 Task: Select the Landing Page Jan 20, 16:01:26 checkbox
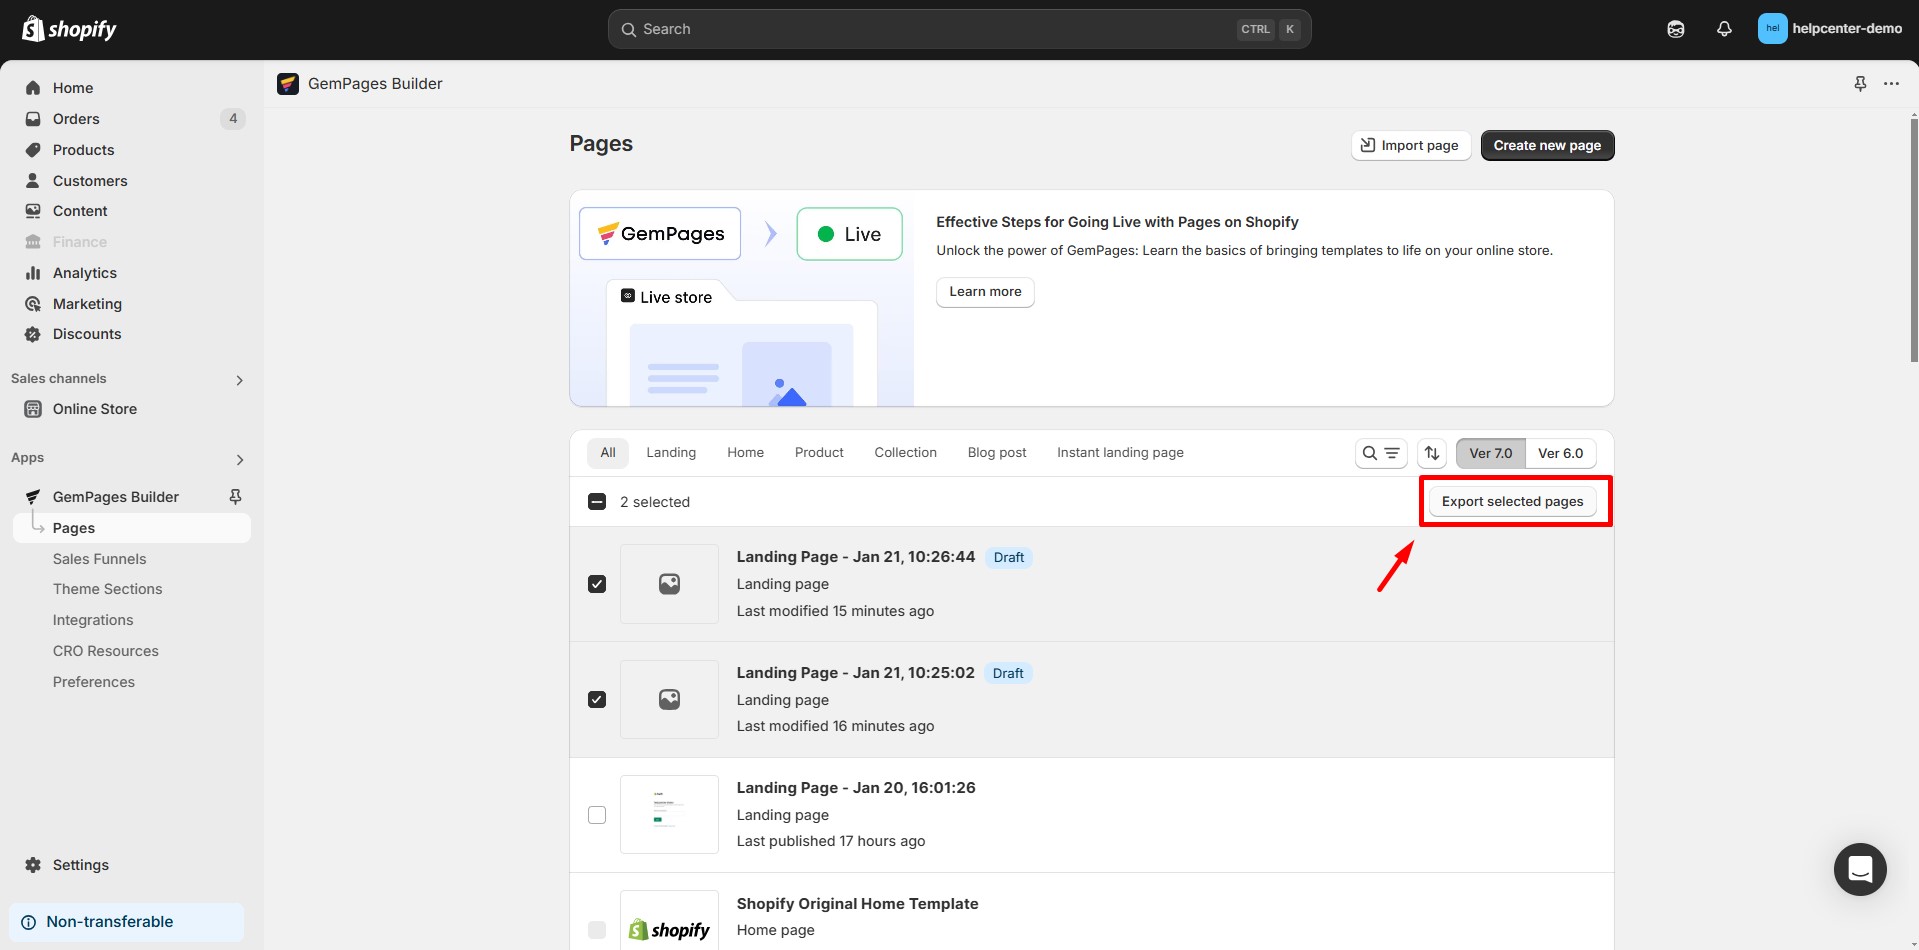tap(597, 815)
